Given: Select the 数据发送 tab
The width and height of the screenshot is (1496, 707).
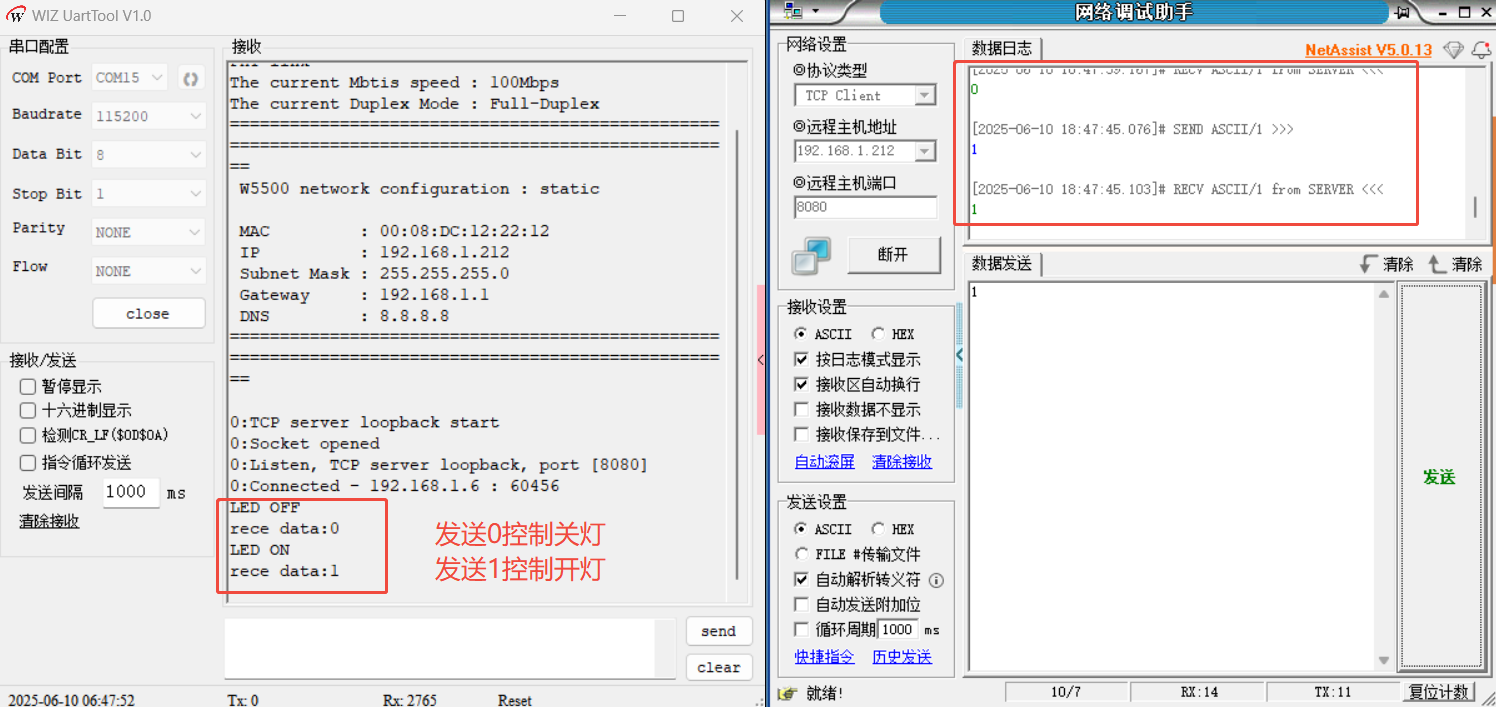Looking at the screenshot, I should point(1003,264).
